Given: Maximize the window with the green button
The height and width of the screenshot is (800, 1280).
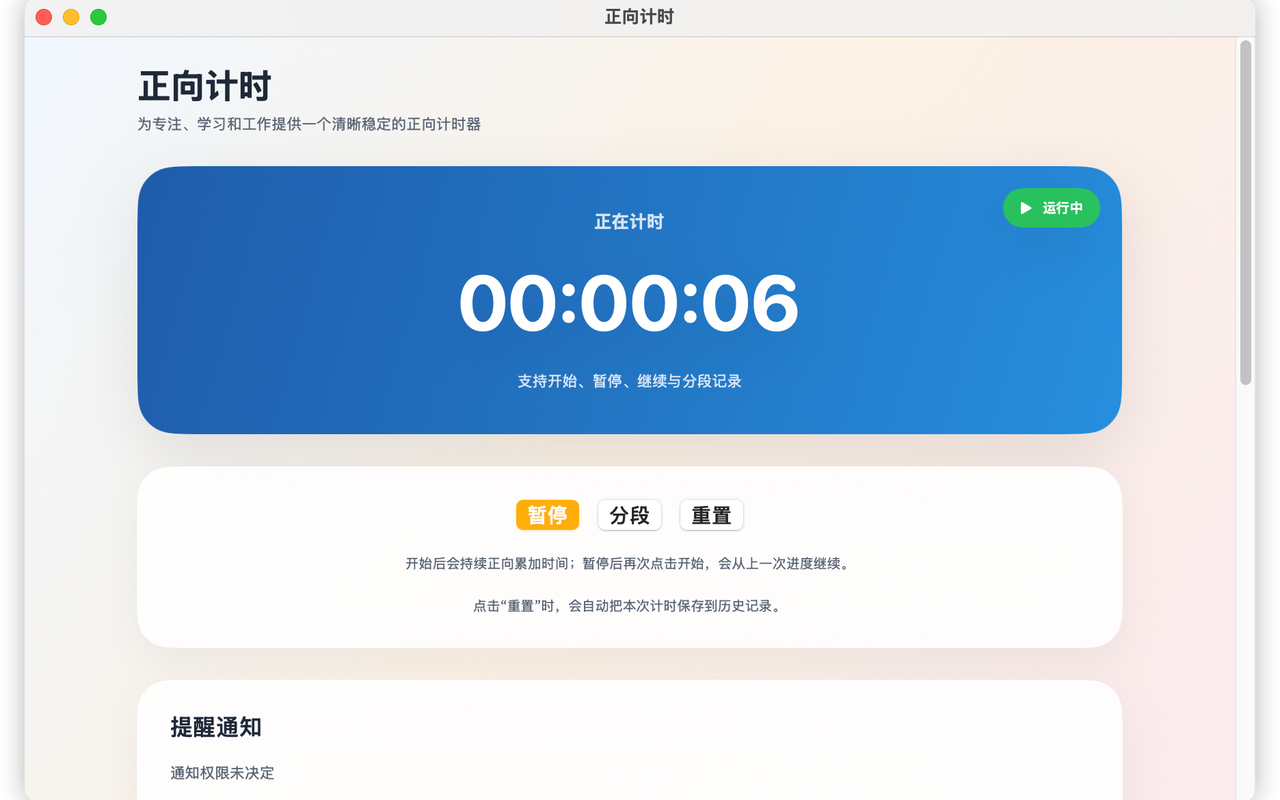Looking at the screenshot, I should coord(98,17).
